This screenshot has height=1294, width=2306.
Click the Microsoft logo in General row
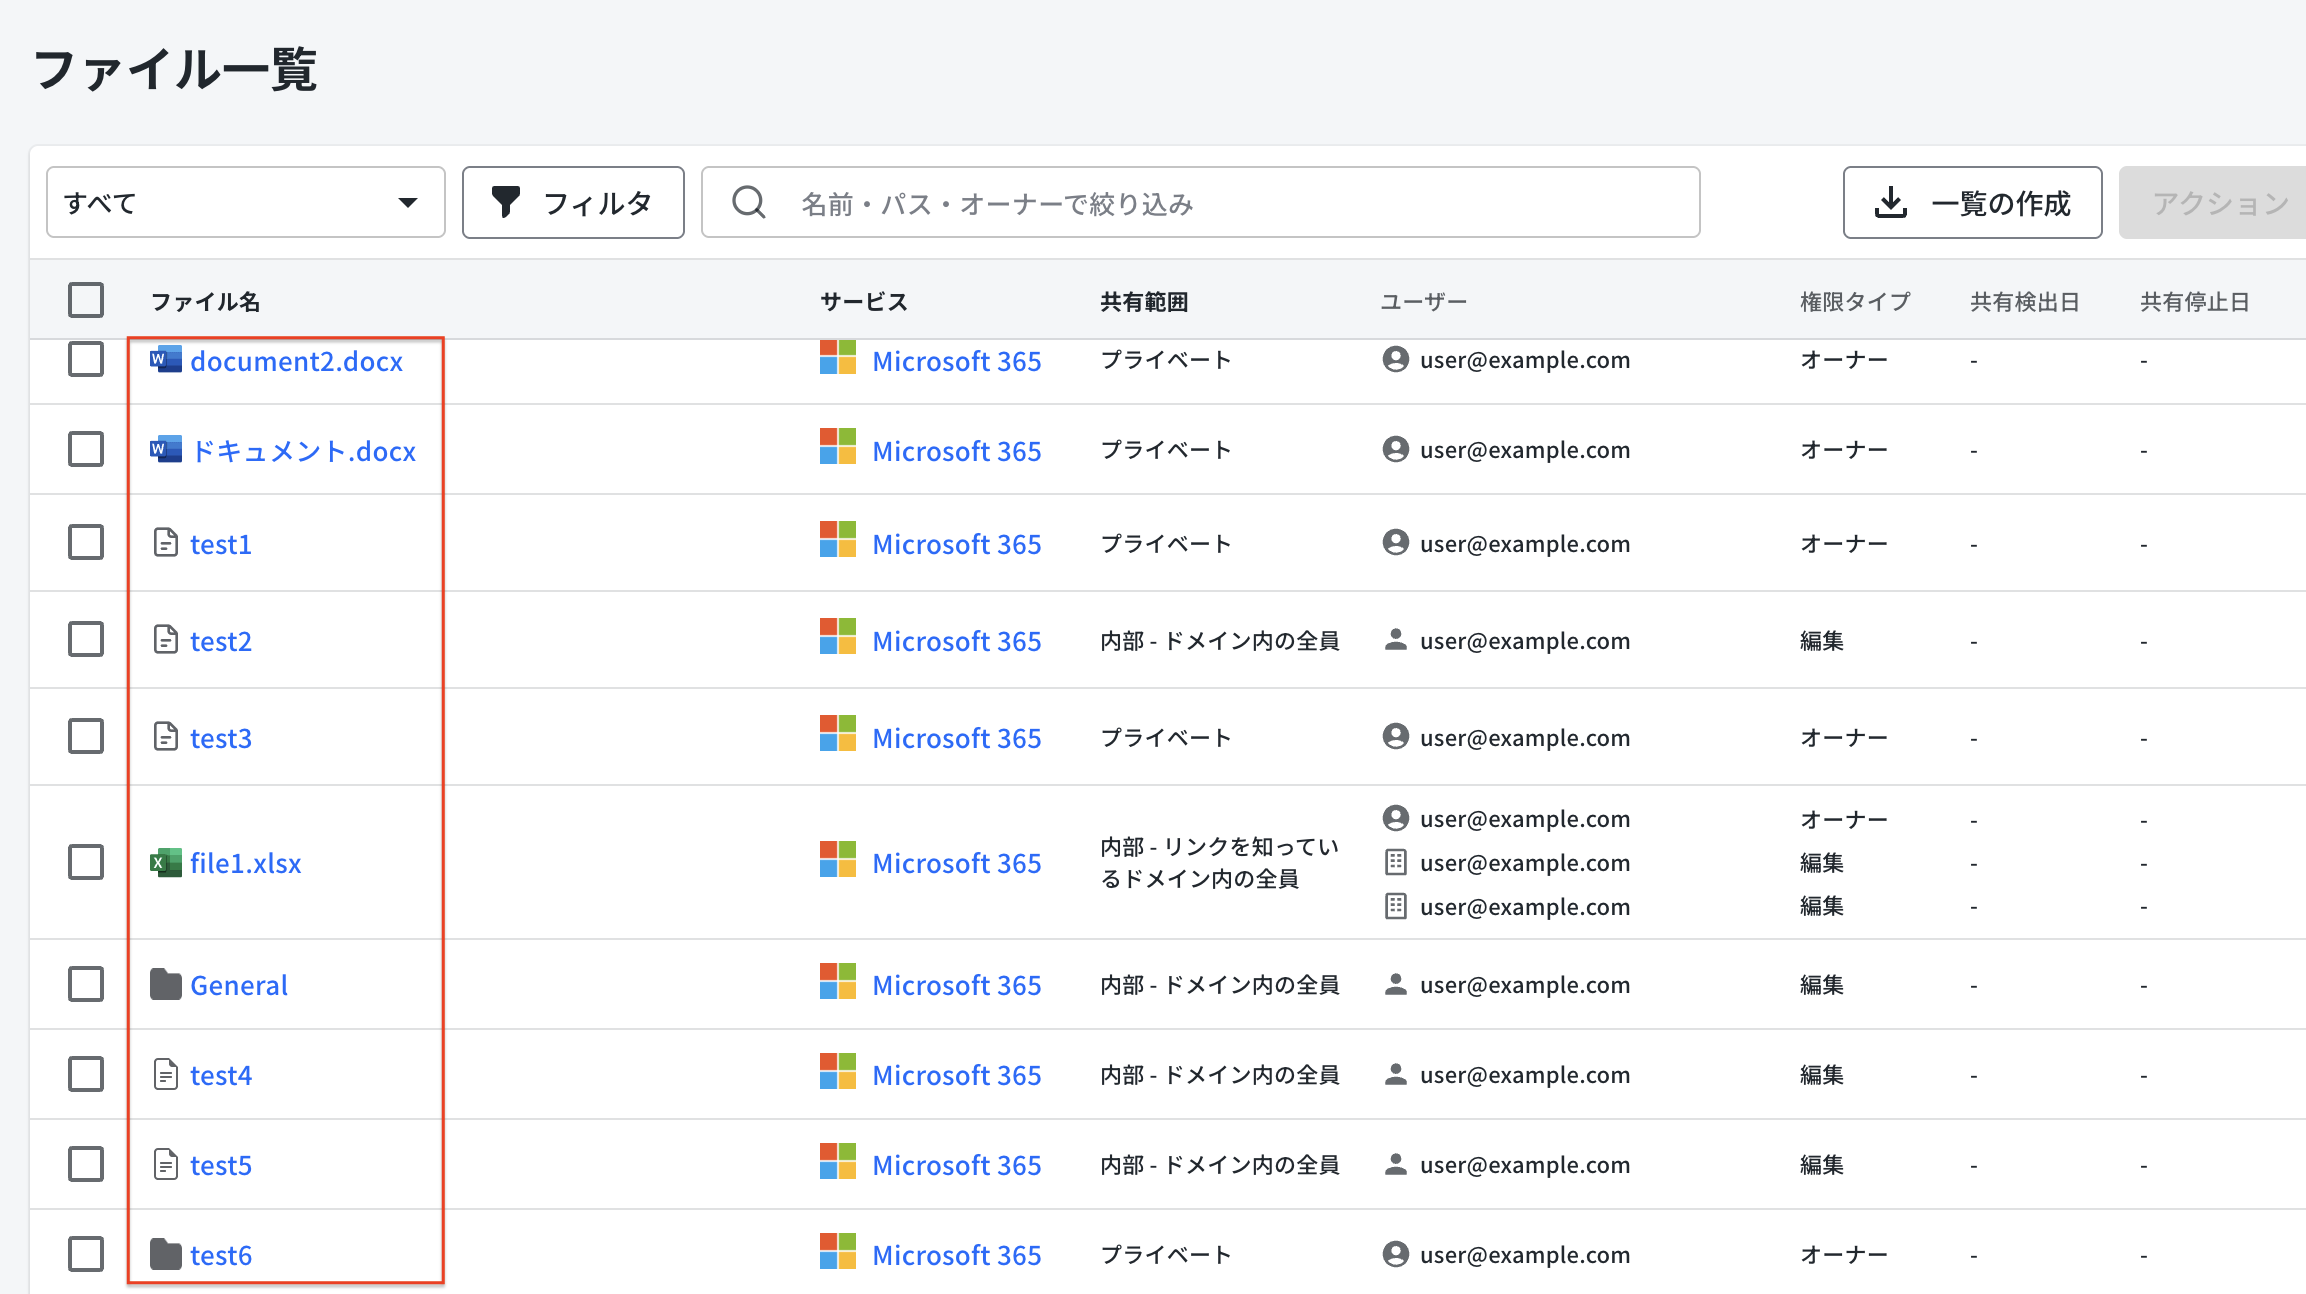[838, 981]
